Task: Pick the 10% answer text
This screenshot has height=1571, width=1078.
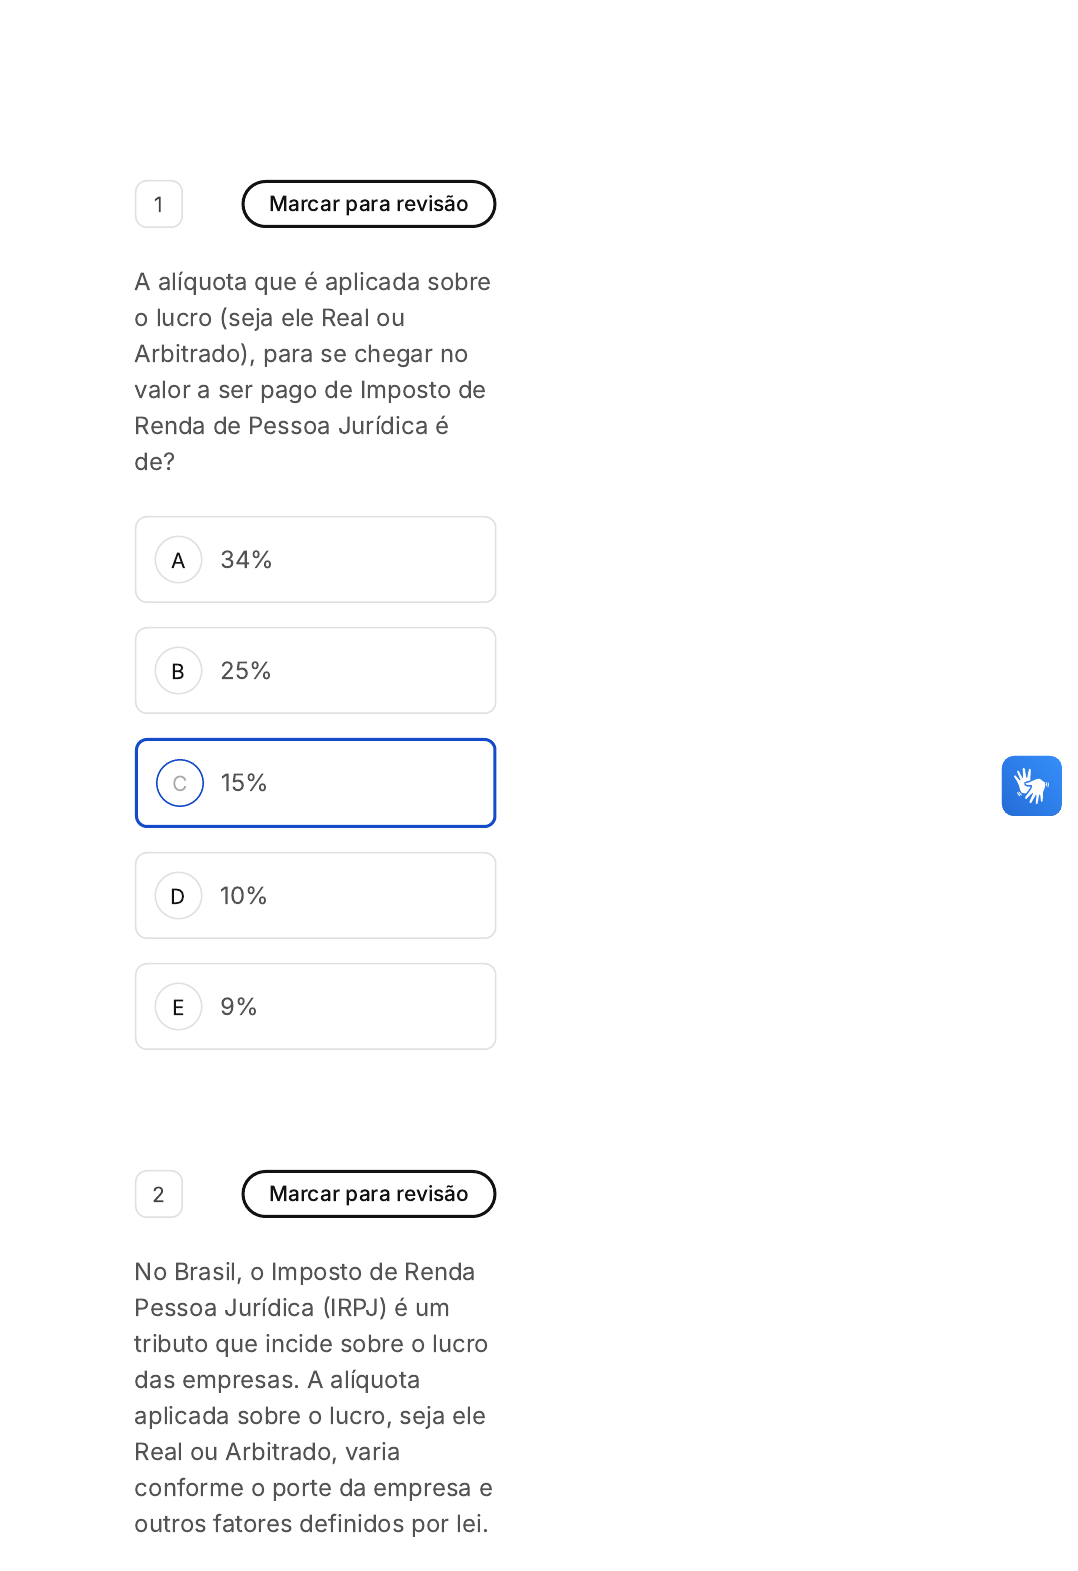Action: click(x=244, y=896)
